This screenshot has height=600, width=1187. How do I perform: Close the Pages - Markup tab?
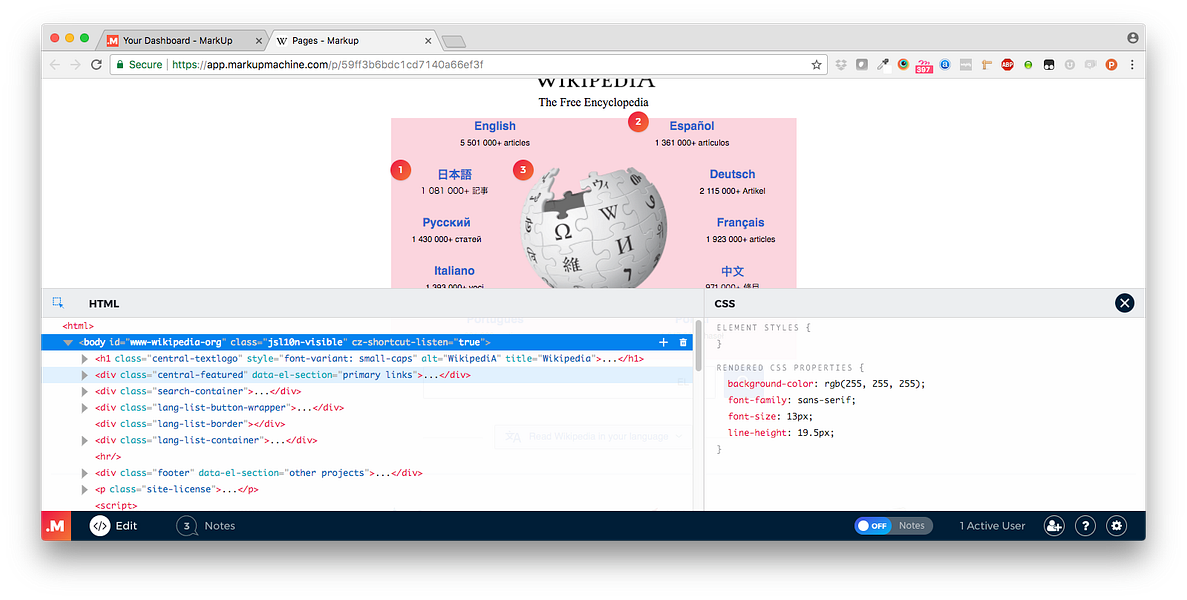(428, 41)
